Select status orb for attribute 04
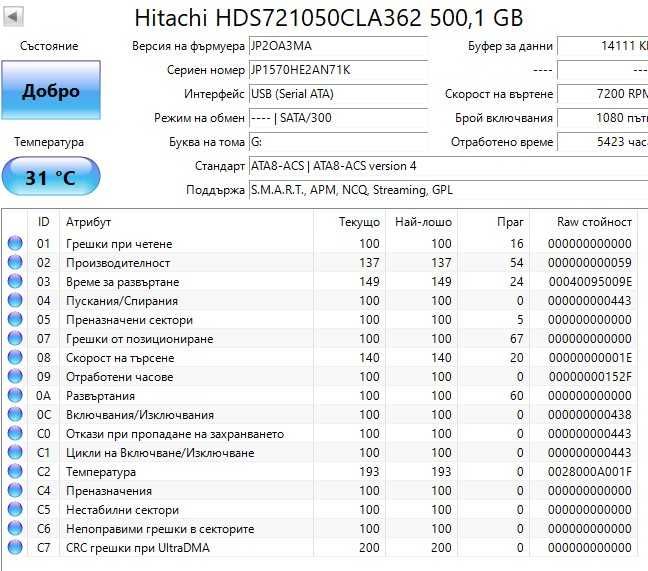 click(15, 300)
